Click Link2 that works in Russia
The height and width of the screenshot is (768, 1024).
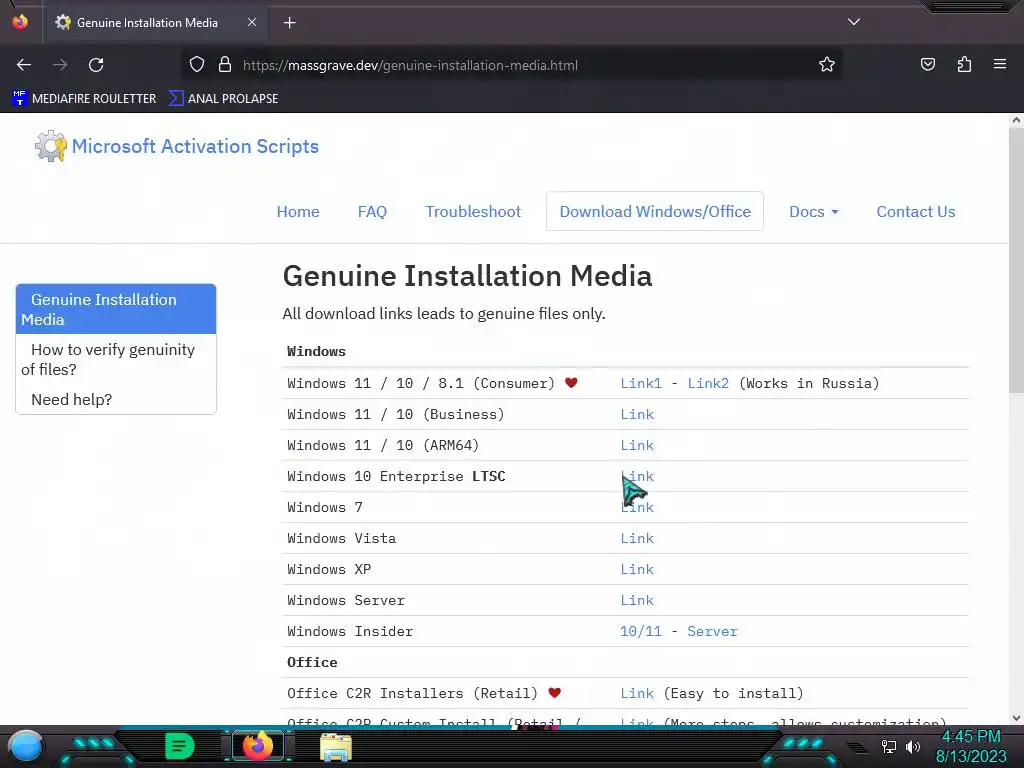pos(708,383)
